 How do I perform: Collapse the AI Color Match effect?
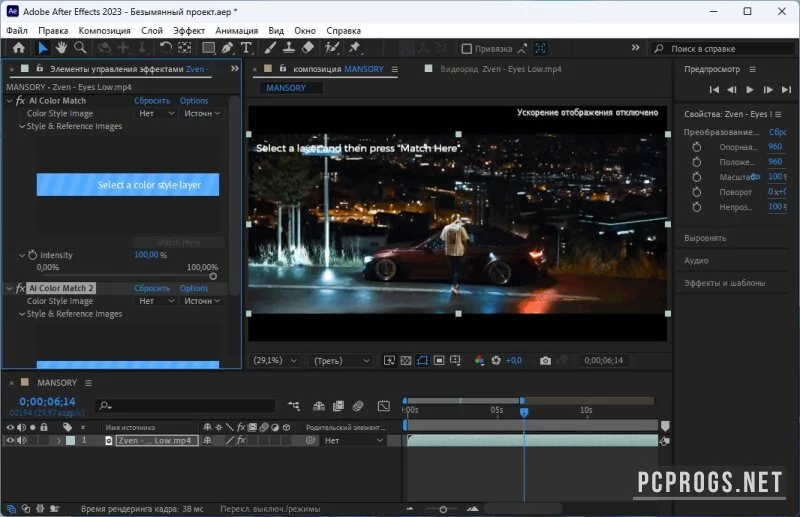[9, 101]
